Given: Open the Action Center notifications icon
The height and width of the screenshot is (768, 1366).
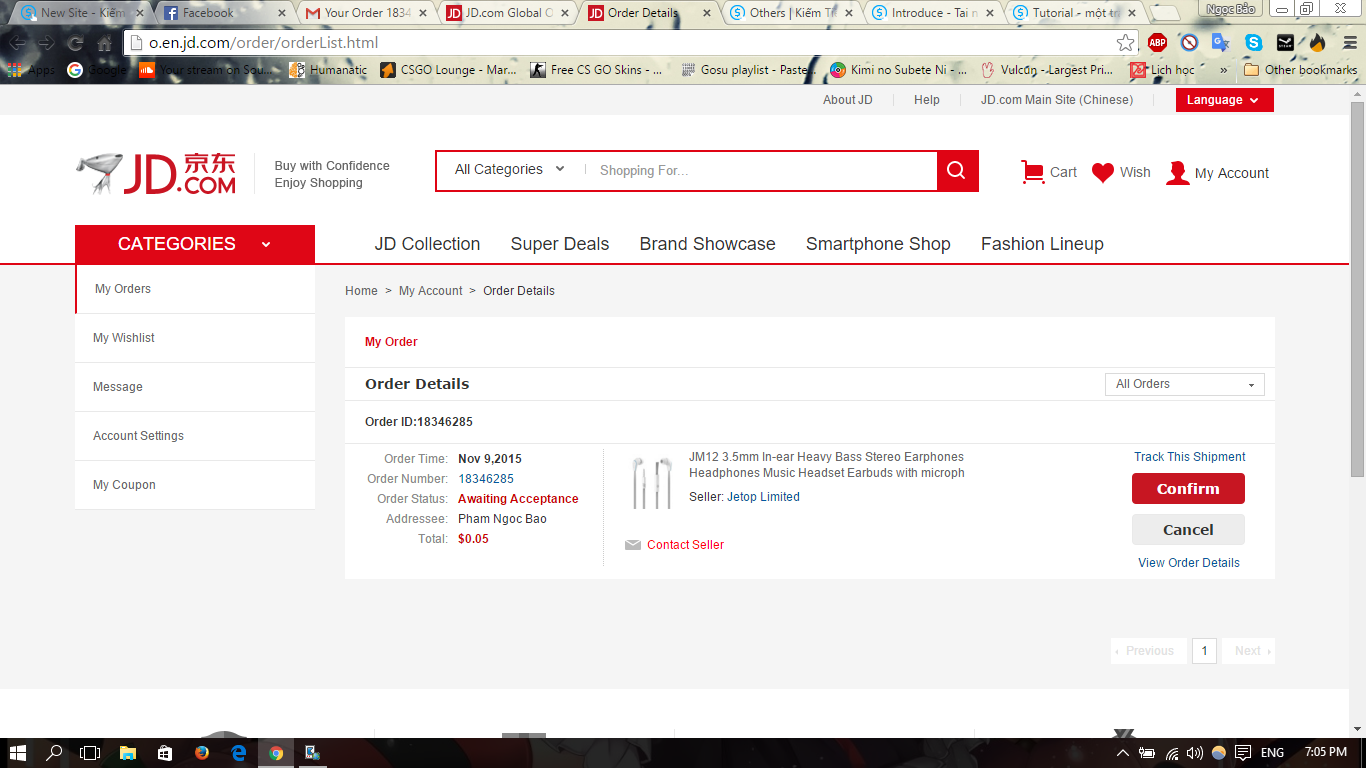Looking at the screenshot, I should (x=1243, y=753).
